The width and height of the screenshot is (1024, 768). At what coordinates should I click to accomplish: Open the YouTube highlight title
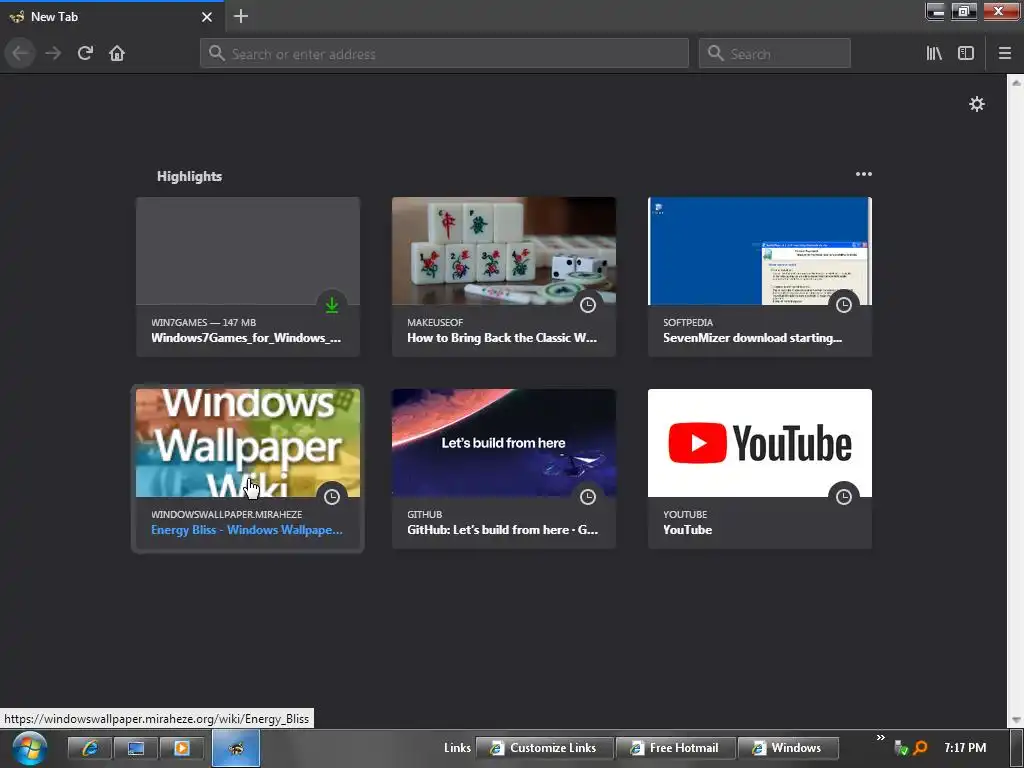pyautogui.click(x=688, y=530)
